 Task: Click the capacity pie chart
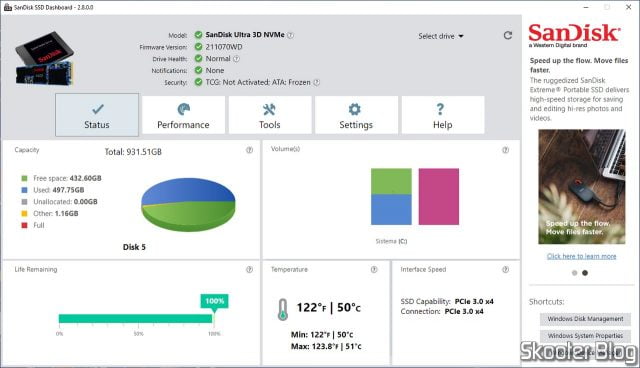tap(188, 204)
